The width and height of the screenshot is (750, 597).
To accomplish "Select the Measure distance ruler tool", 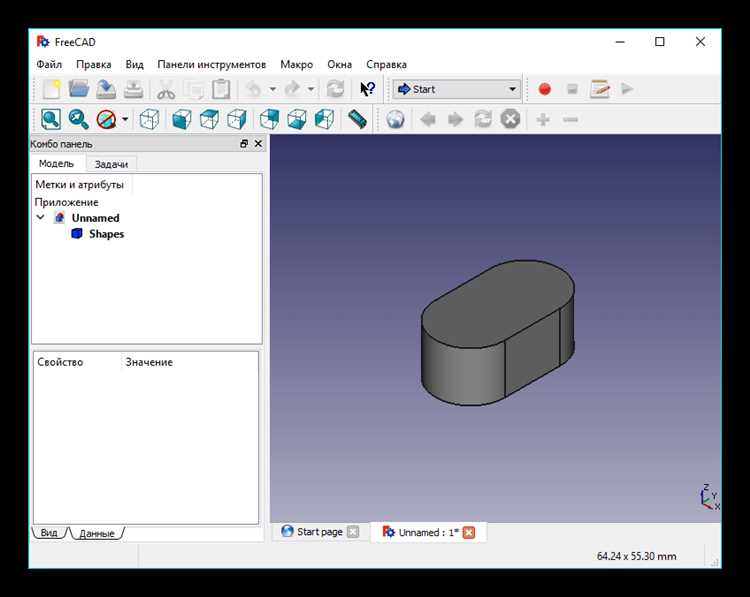I will click(x=357, y=120).
